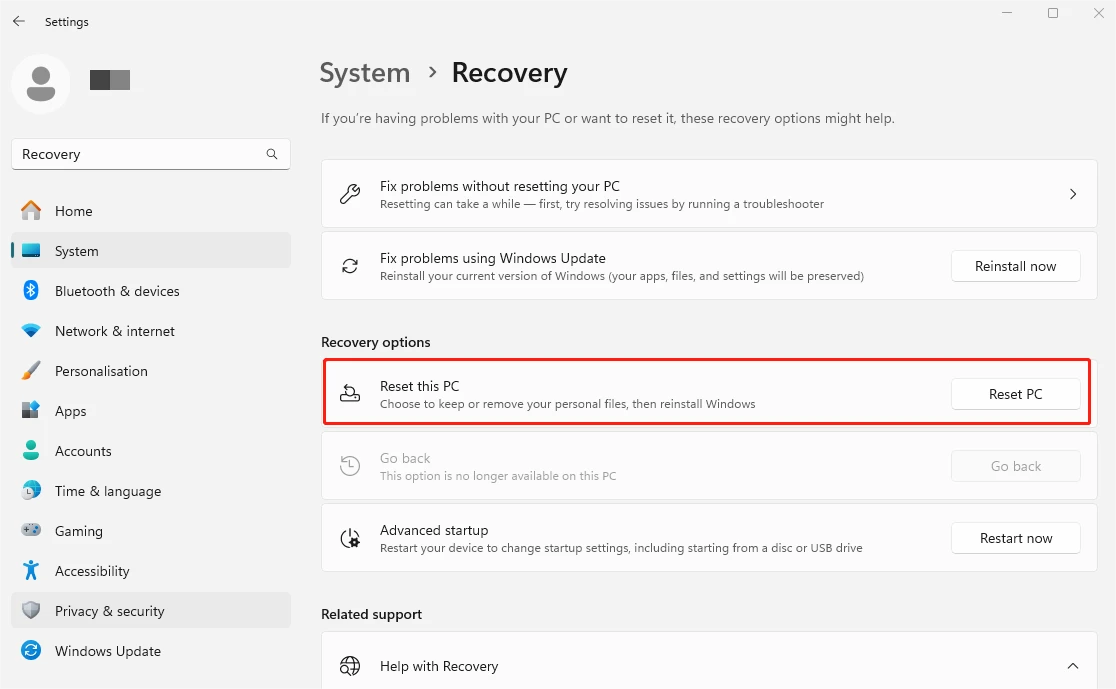Image resolution: width=1116 pixels, height=689 pixels.
Task: Click the Accessibility figure icon
Action: pyautogui.click(x=31, y=570)
